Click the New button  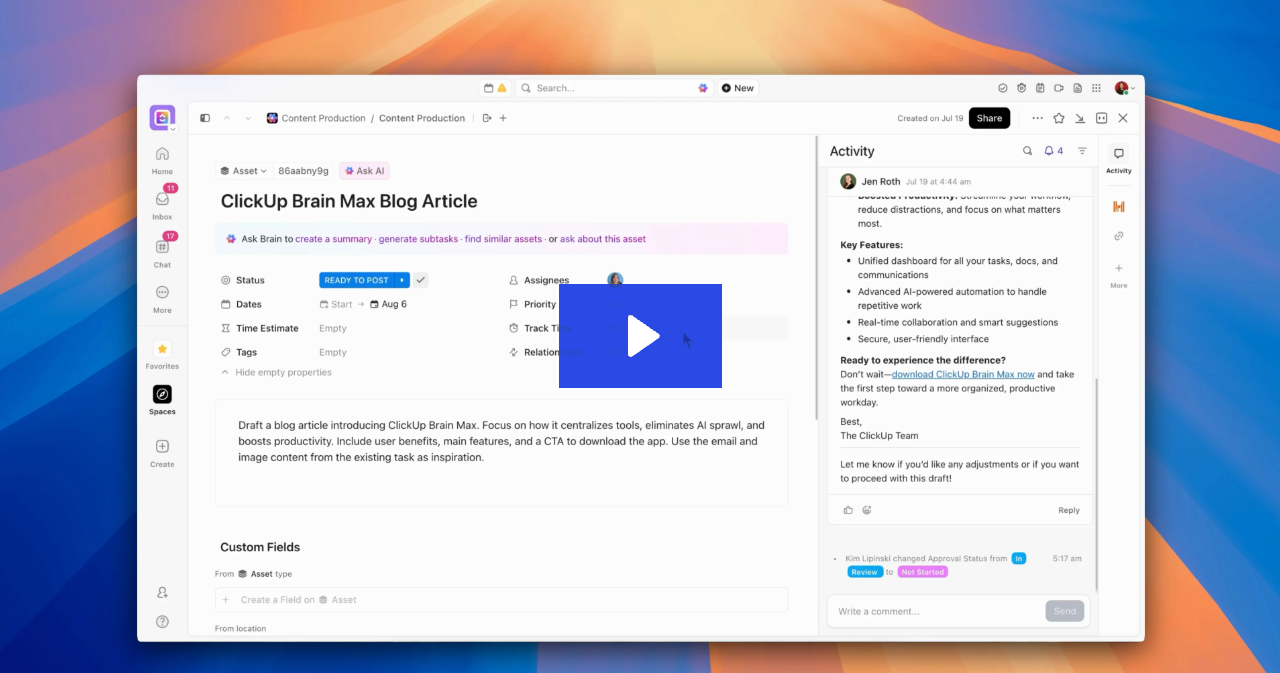pos(738,88)
